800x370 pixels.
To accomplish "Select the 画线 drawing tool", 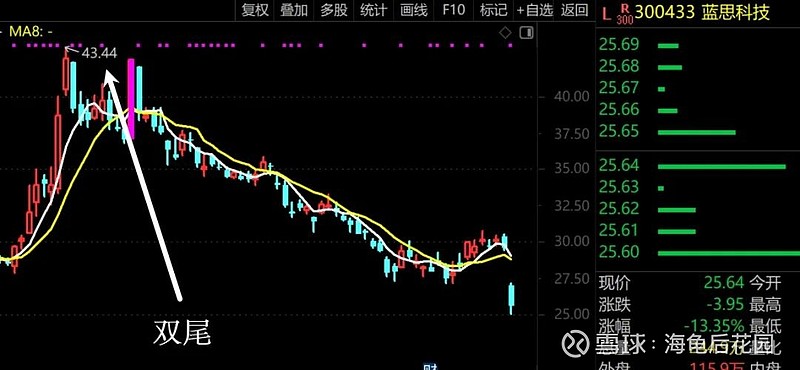I will pos(414,10).
